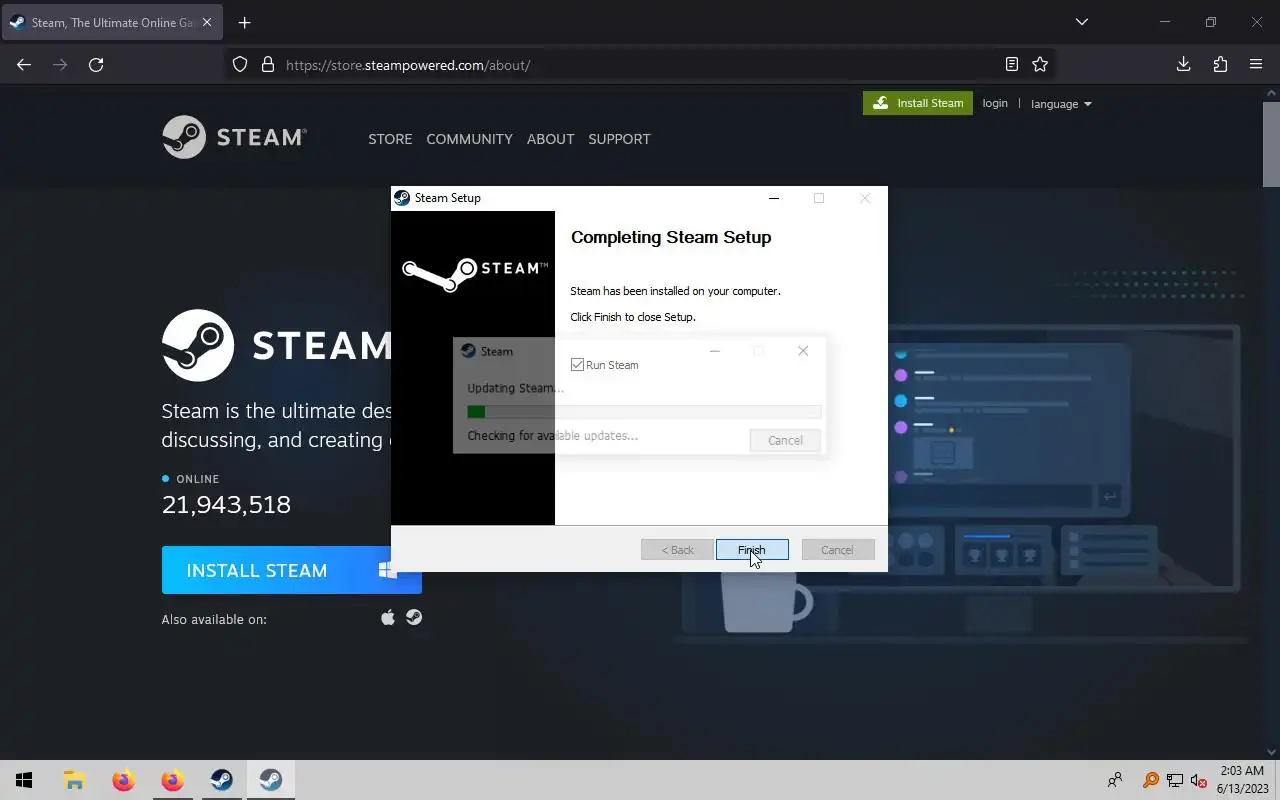The height and width of the screenshot is (800, 1280).
Task: Open File Explorer from the taskbar
Action: tap(74, 780)
